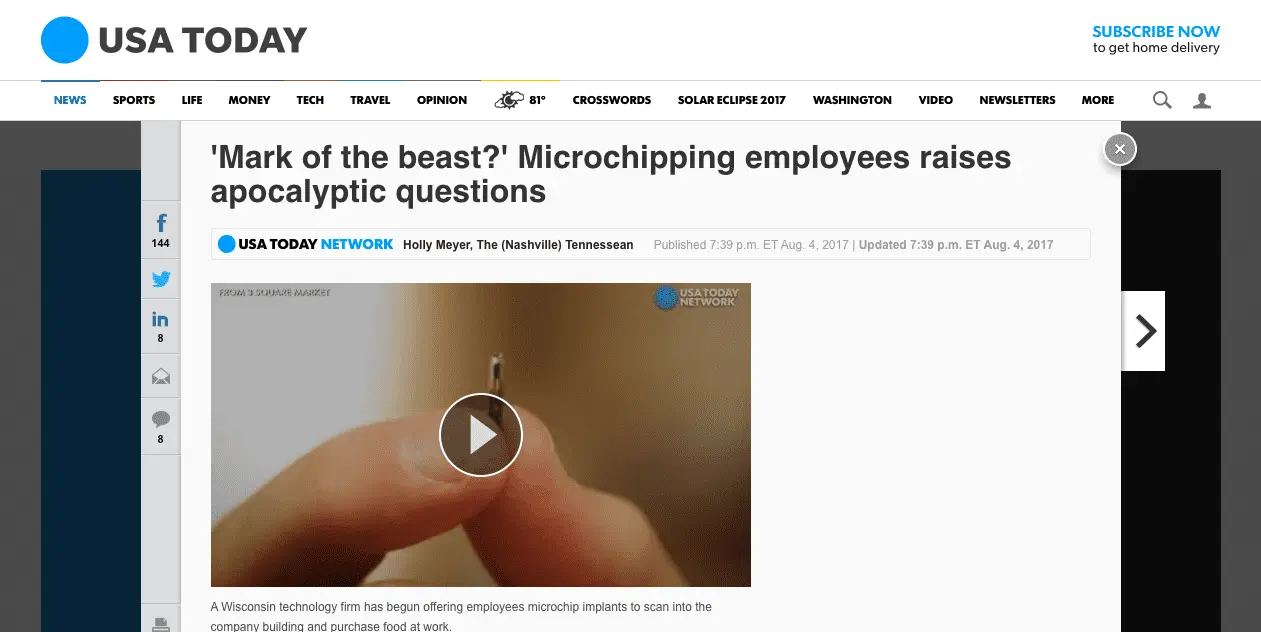
Task: Open USA TODAY NETWORK byline link
Action: click(306, 244)
